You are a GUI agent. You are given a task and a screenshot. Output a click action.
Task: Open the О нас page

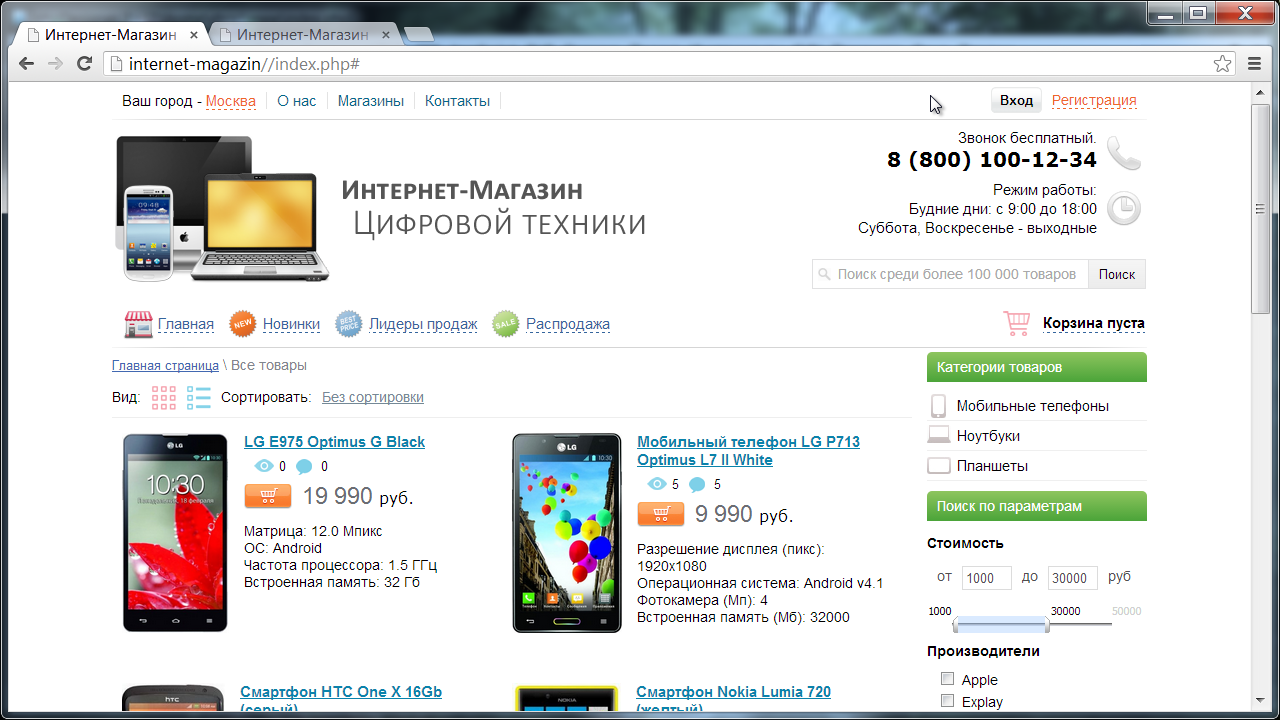click(297, 101)
